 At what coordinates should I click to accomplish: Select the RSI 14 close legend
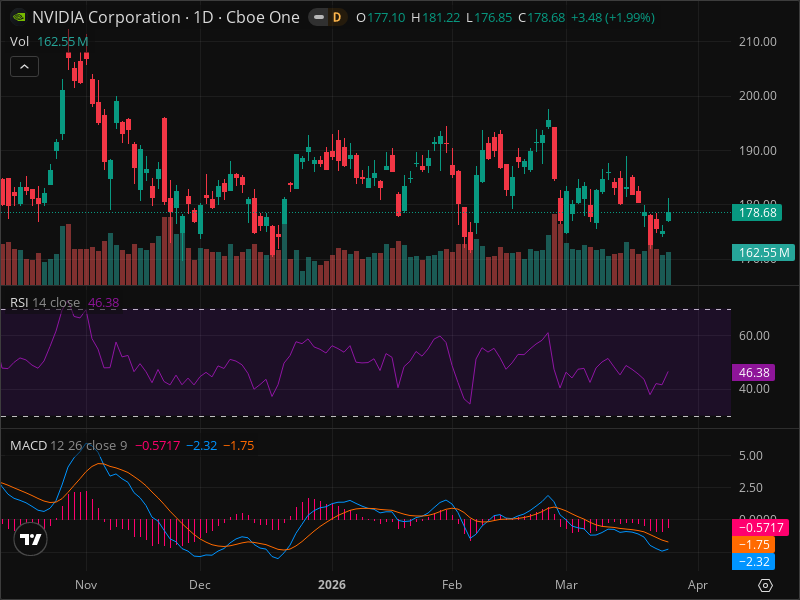(x=45, y=303)
